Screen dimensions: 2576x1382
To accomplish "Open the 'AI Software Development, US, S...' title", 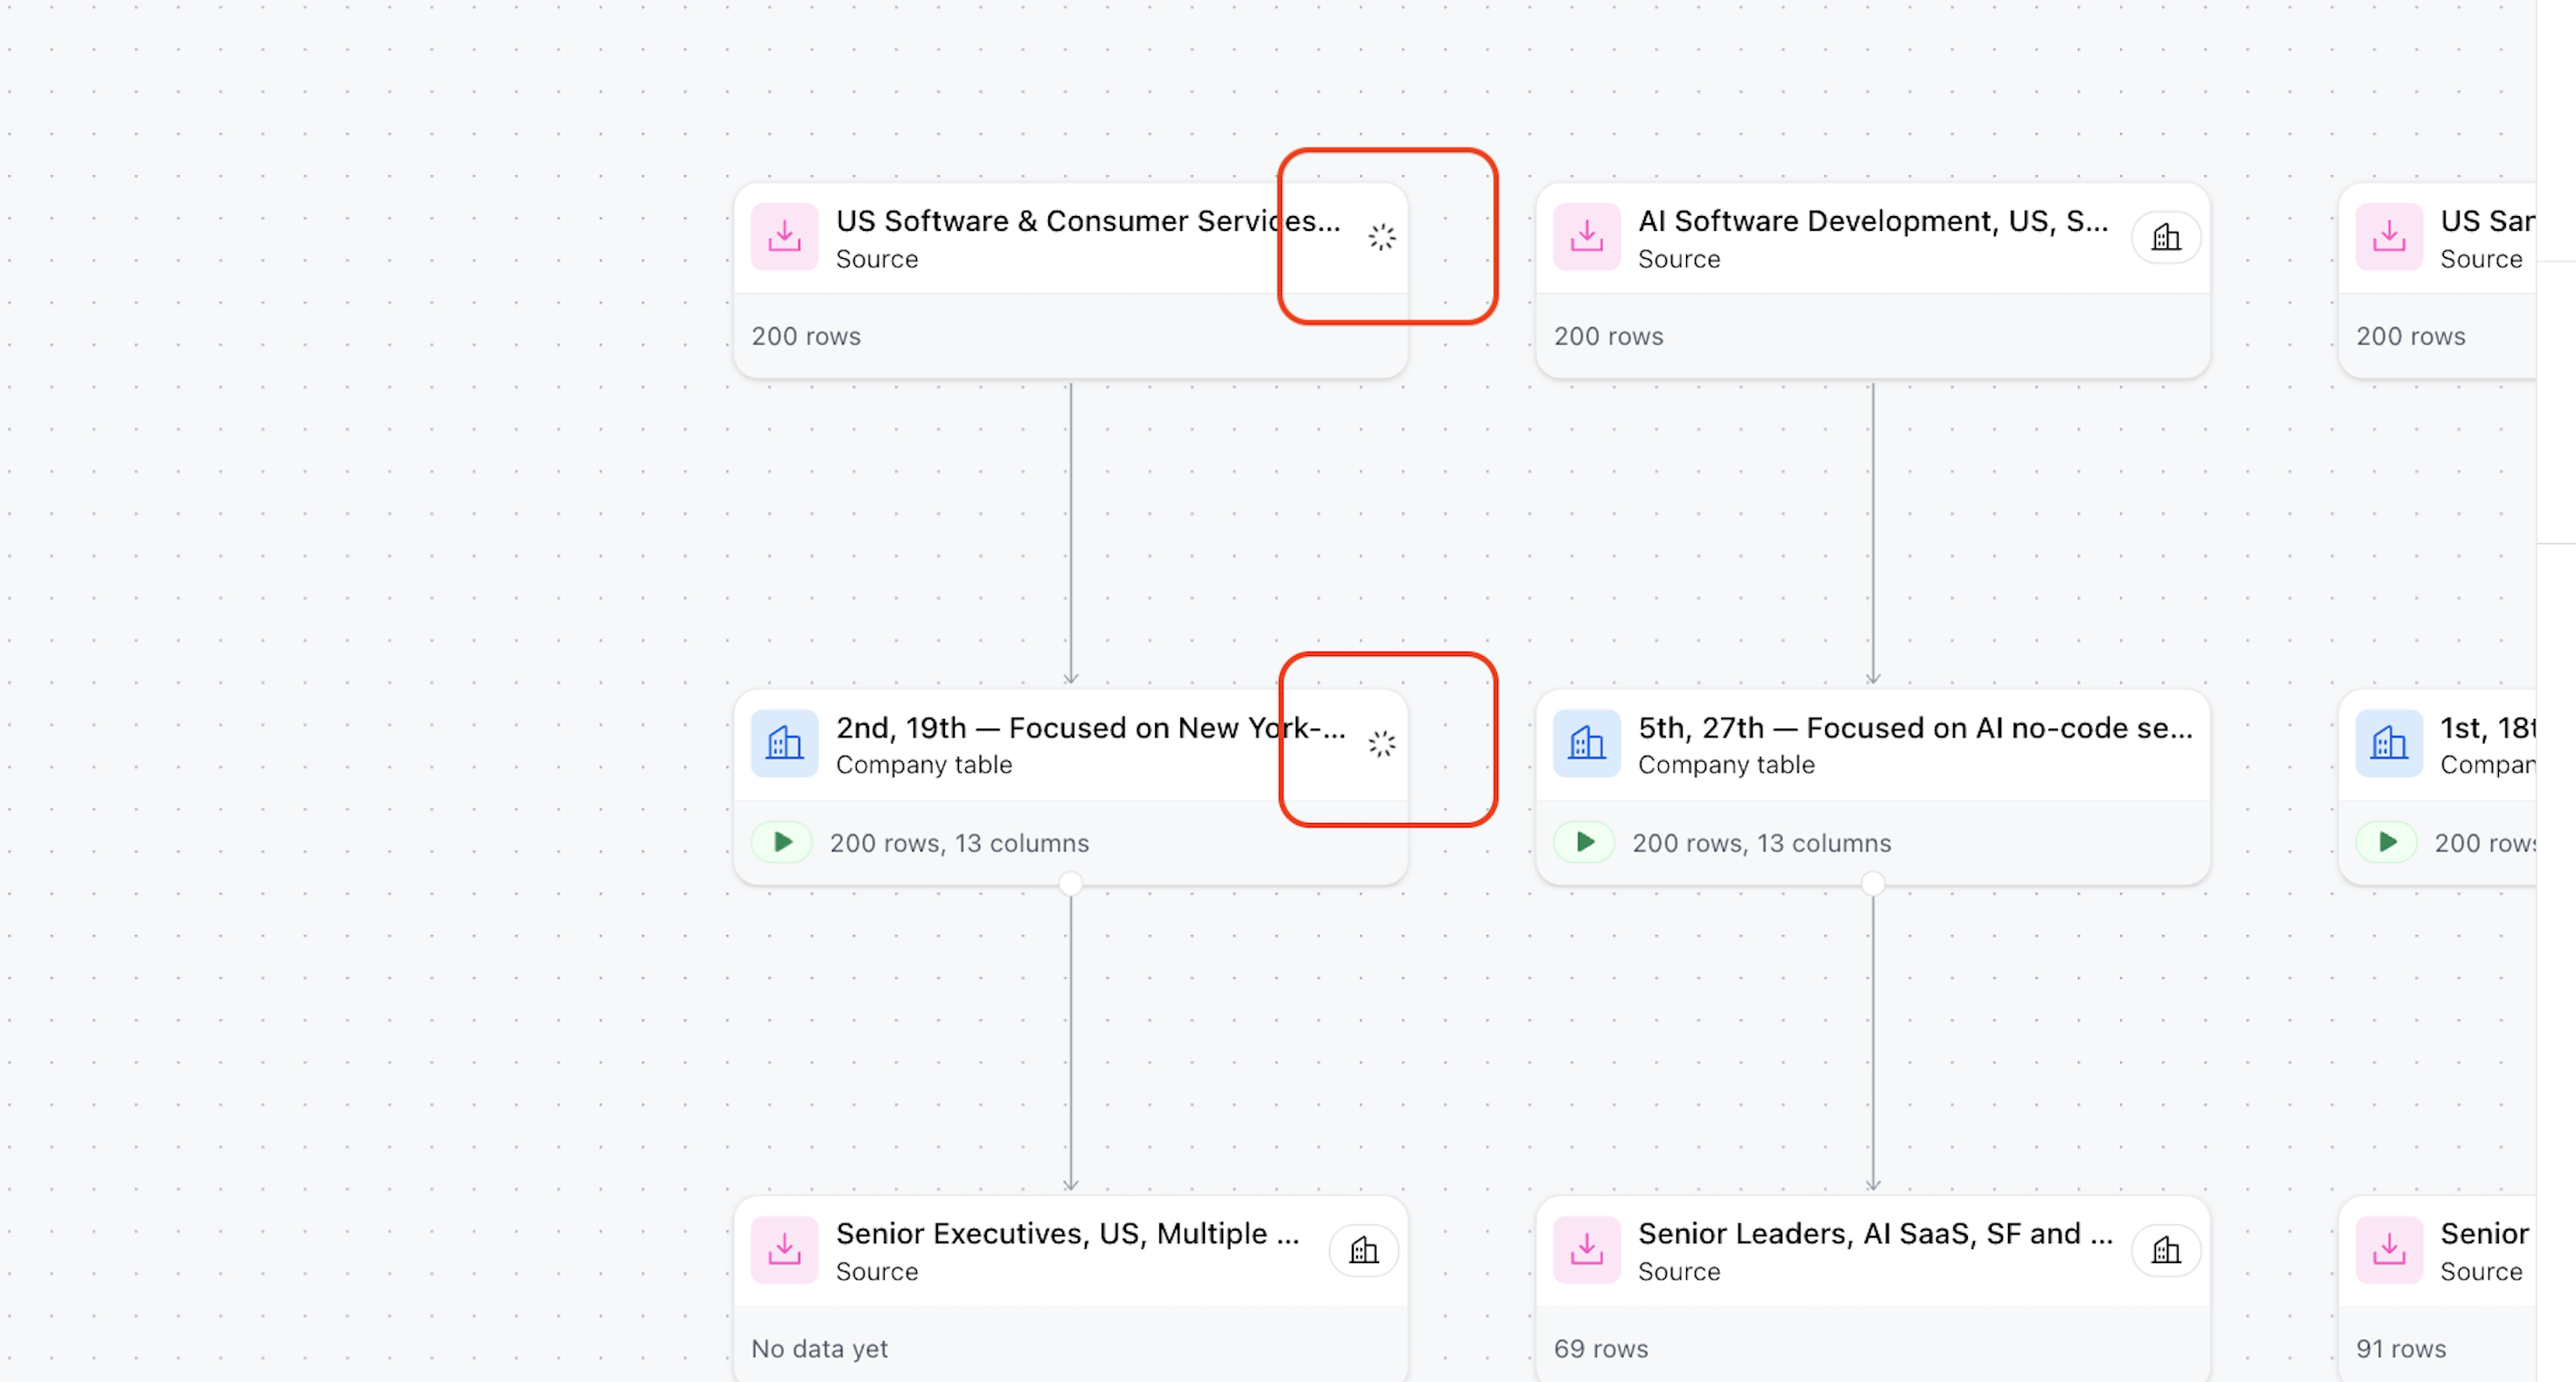I will point(1873,221).
